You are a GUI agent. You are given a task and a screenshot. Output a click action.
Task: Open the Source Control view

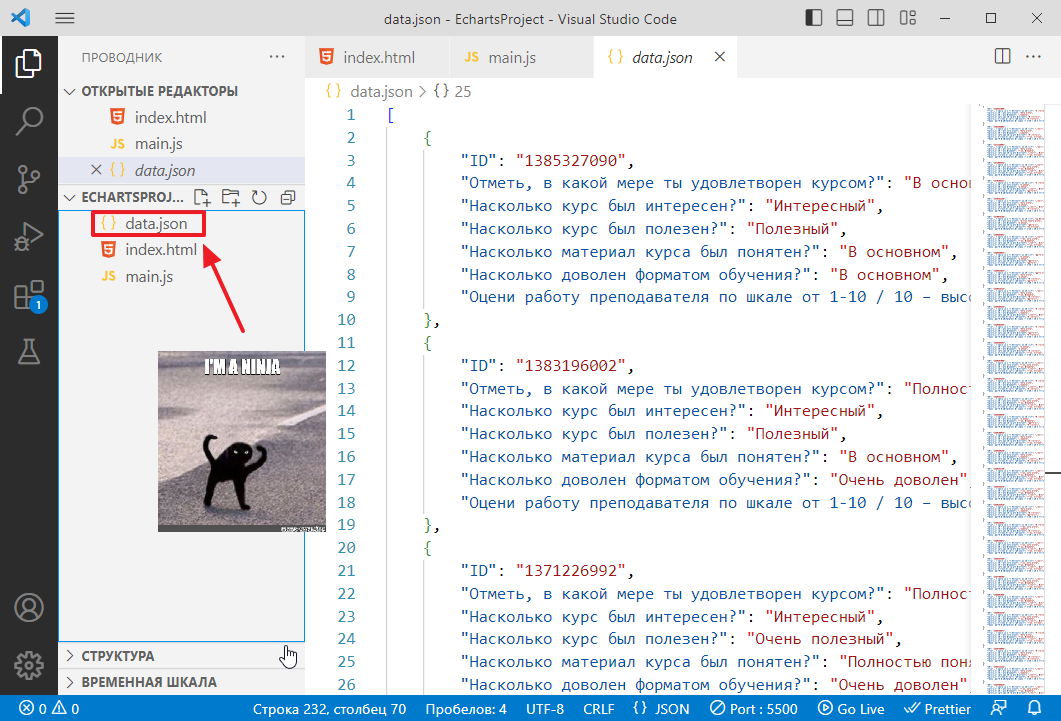[29, 179]
